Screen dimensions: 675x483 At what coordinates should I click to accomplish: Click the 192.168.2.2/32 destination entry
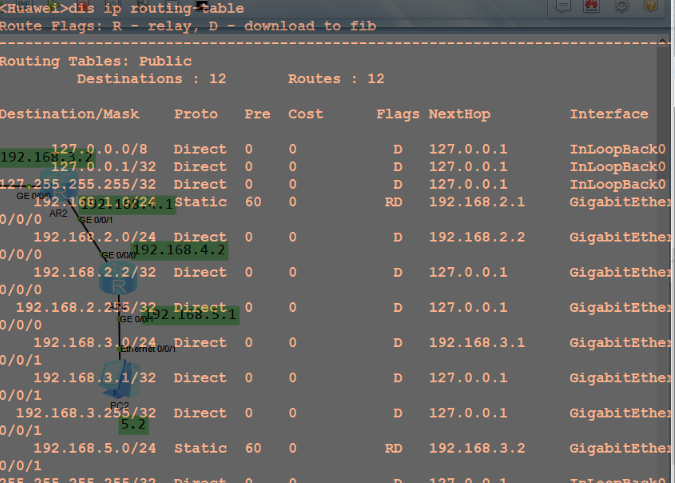point(95,273)
